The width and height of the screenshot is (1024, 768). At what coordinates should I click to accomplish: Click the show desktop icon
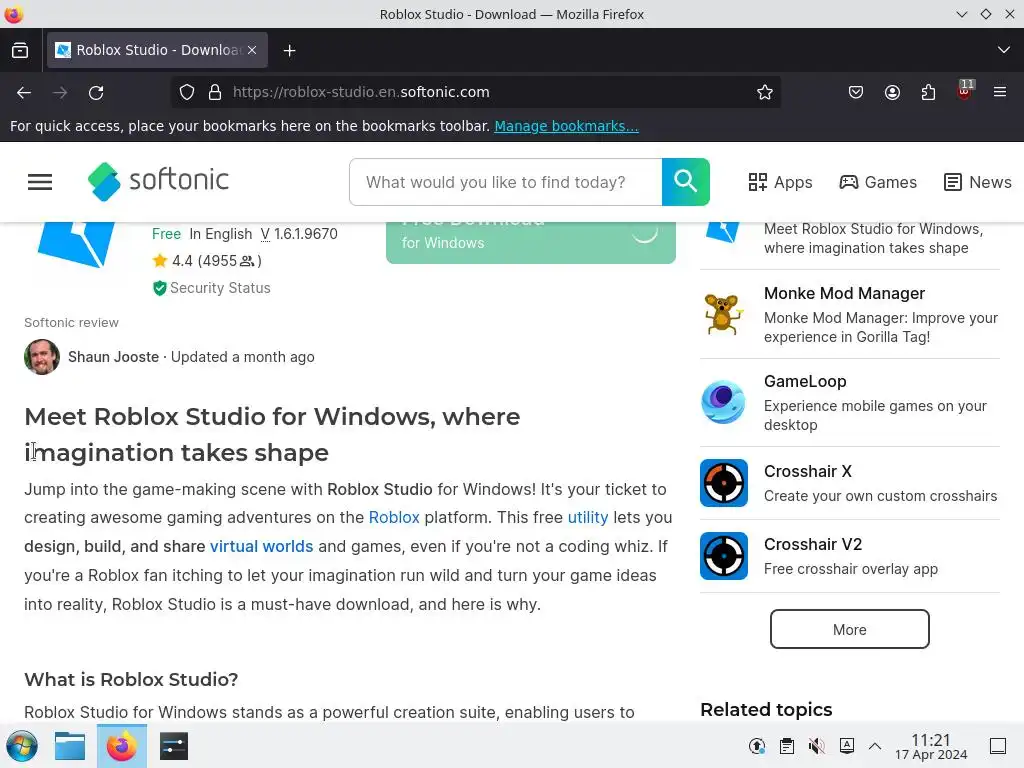point(998,746)
